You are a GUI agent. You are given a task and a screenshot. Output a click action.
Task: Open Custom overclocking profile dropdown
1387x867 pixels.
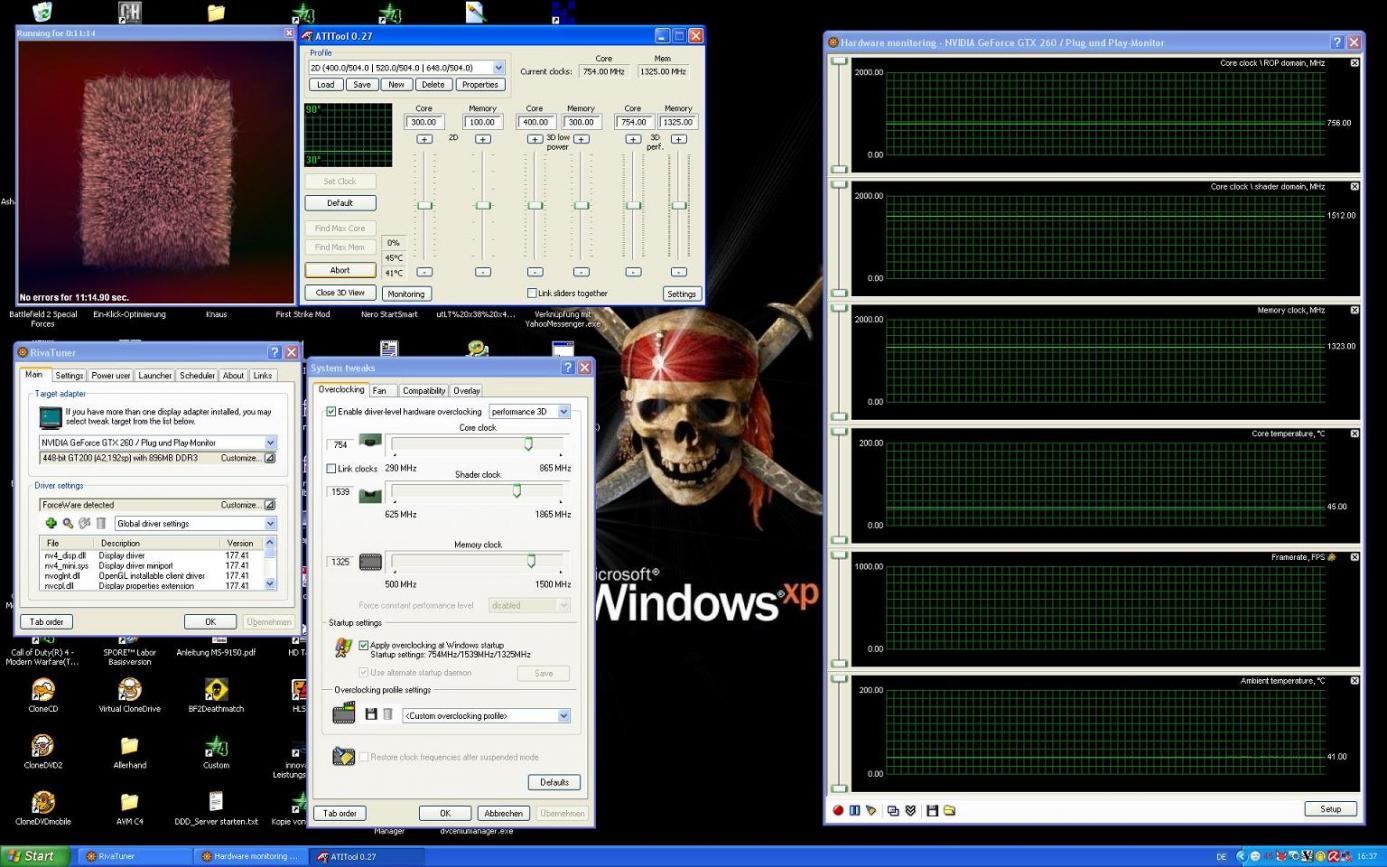[x=564, y=715]
